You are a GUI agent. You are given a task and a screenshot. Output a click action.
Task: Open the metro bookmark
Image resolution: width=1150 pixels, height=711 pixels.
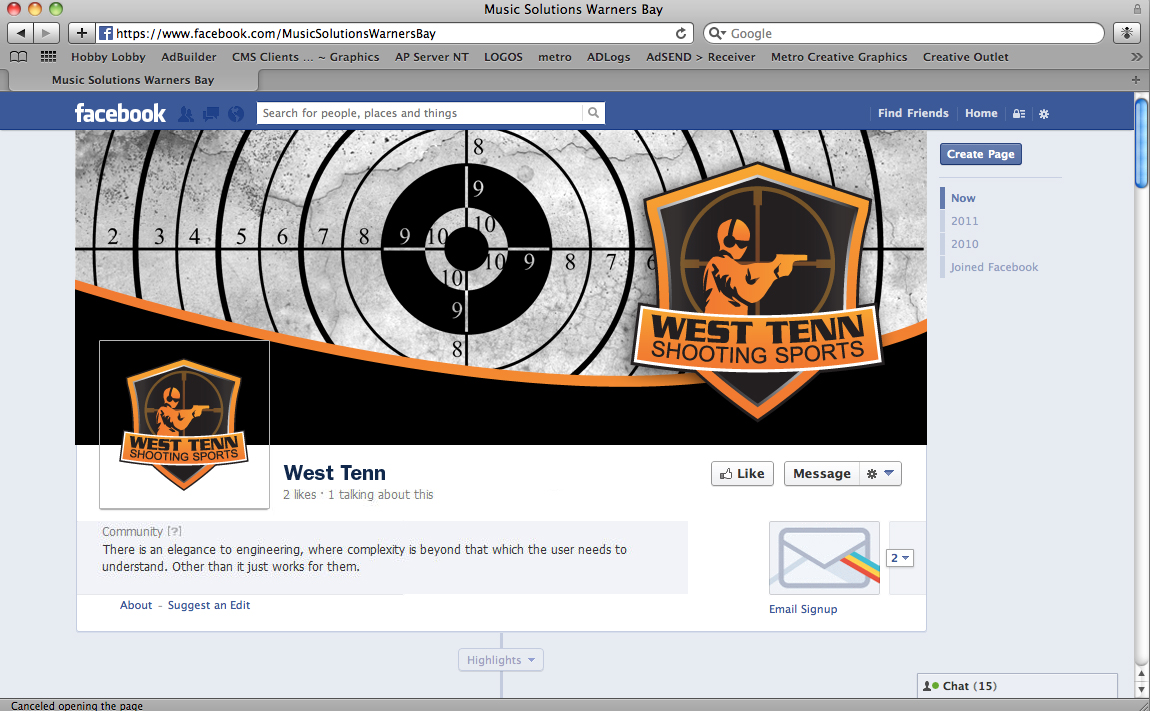pos(554,56)
